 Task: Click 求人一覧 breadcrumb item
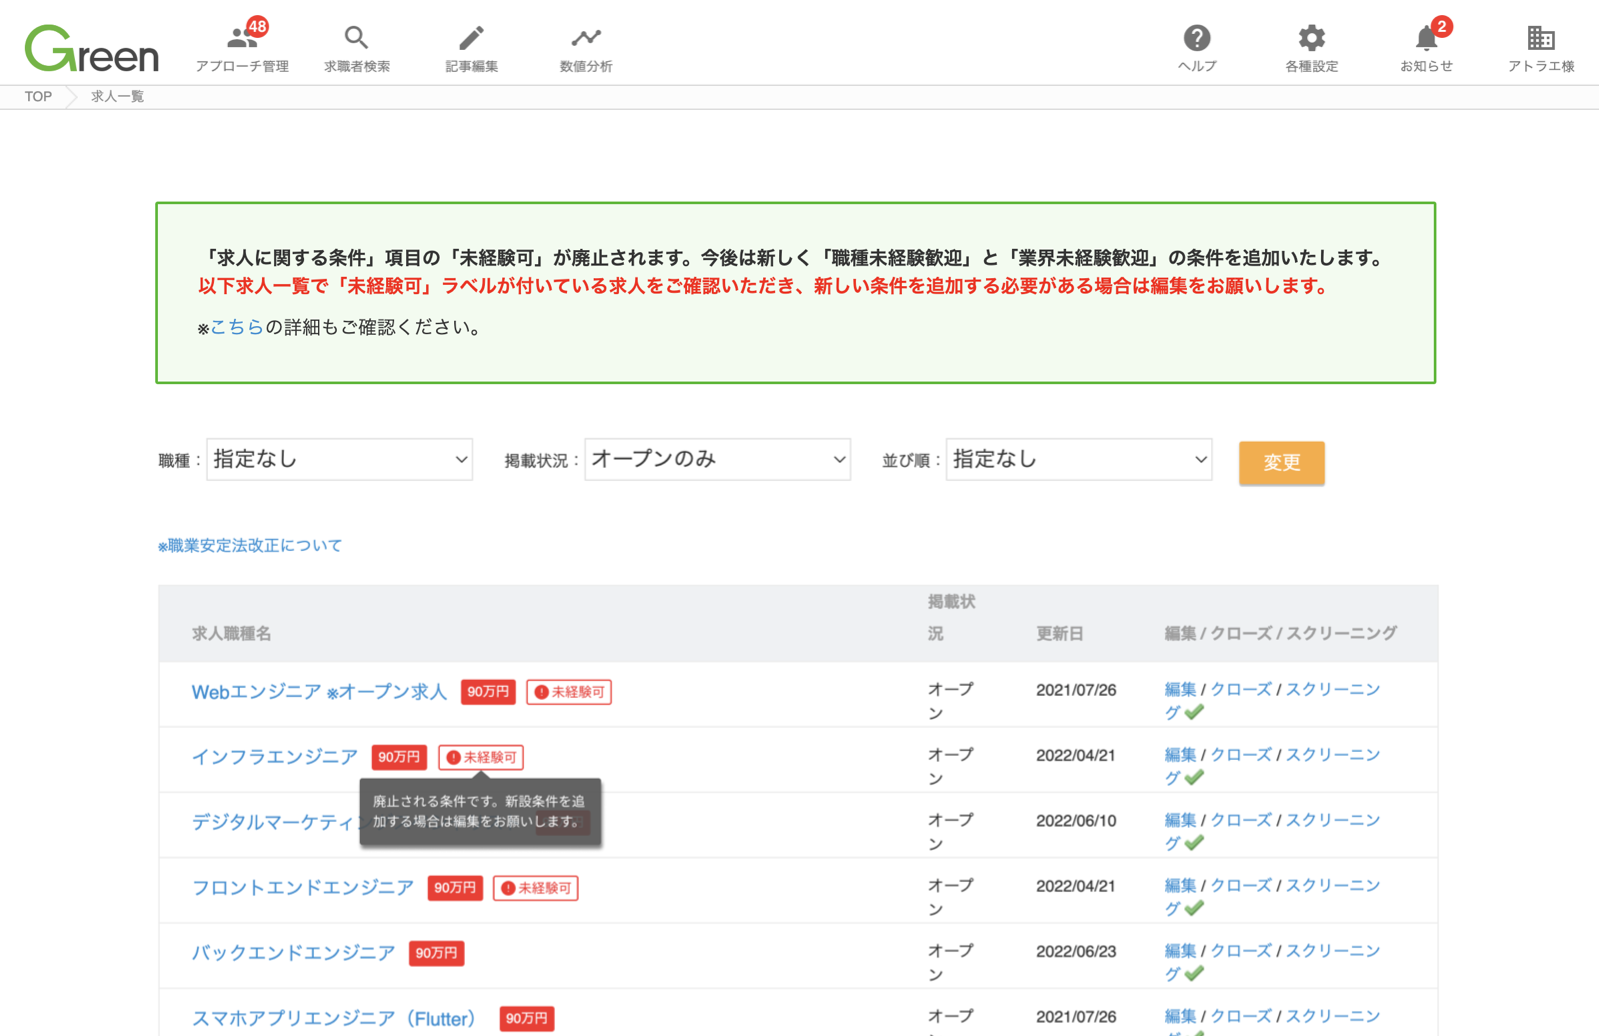click(117, 97)
